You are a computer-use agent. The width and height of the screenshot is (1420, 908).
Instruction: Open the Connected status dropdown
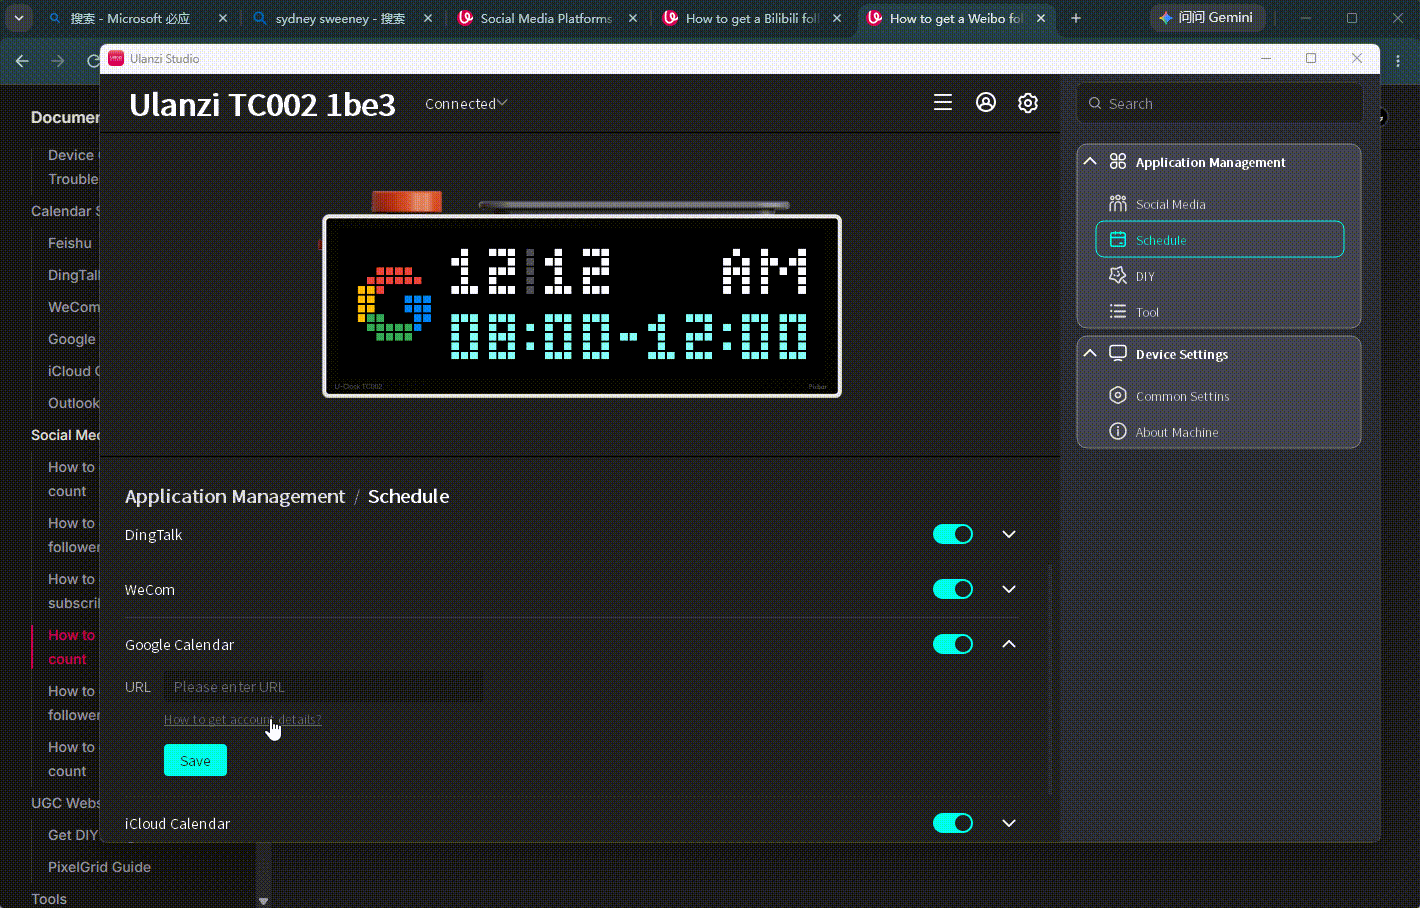click(466, 104)
